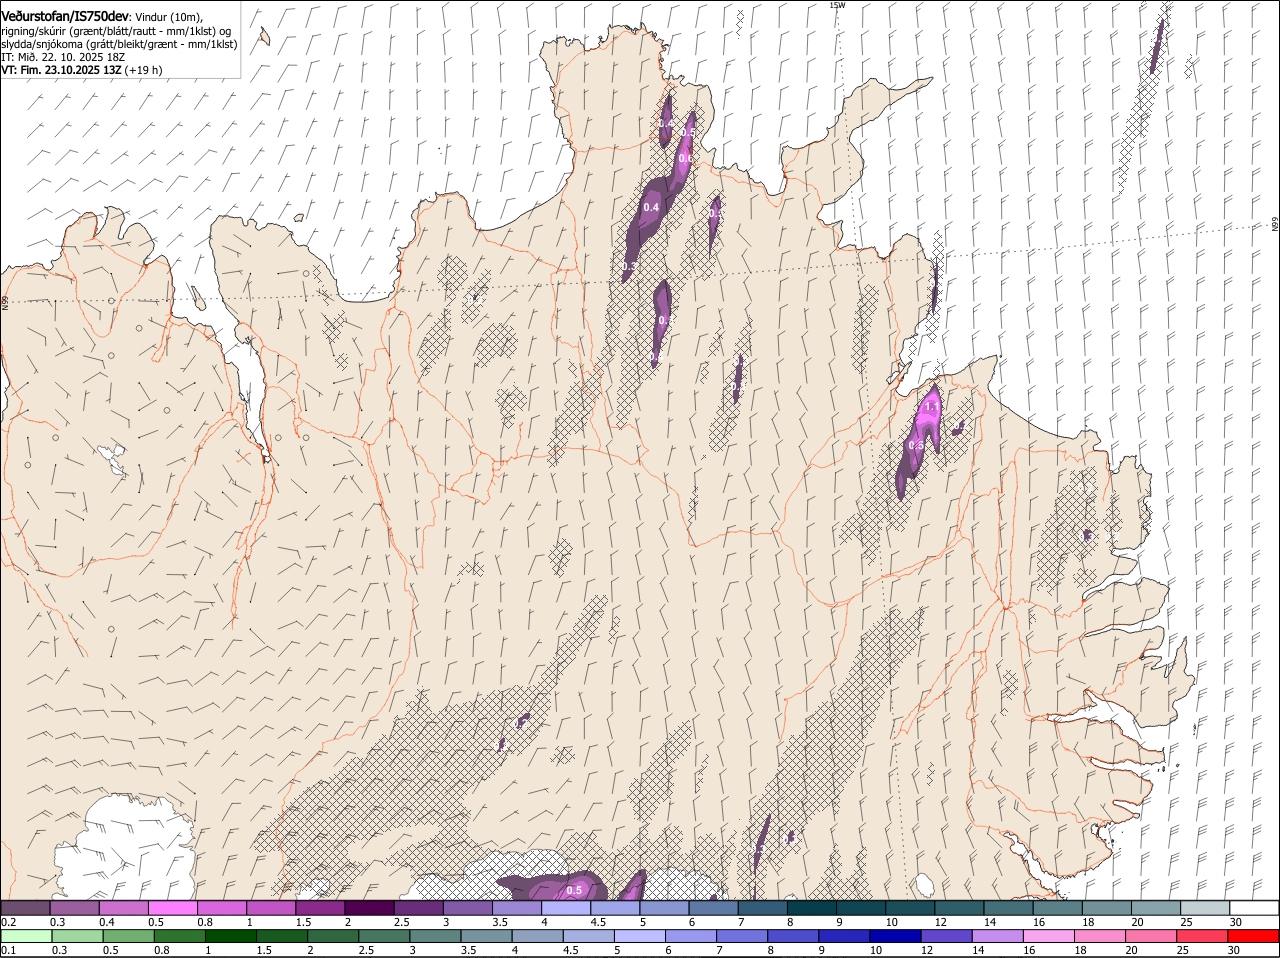Pick the pure red 30 rain swatch
Screen dimensions: 1280x958
click(x=1253, y=937)
